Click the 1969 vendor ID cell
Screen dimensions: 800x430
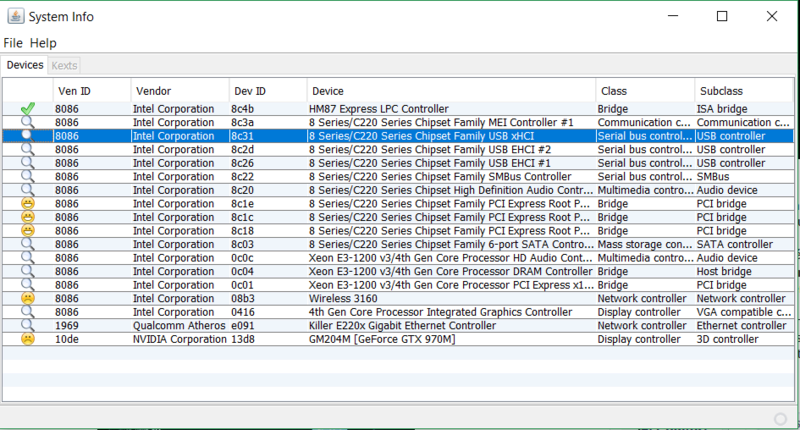pyautogui.click(x=67, y=325)
